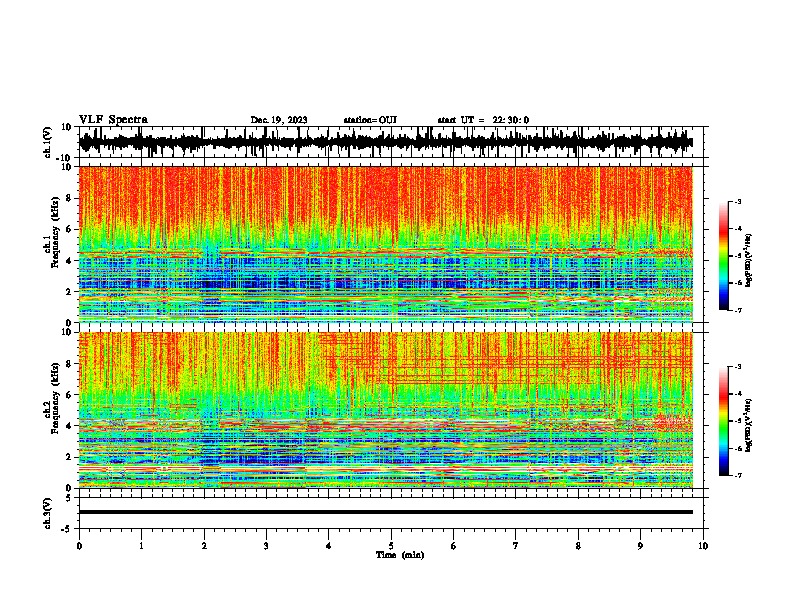Click the ch.3 flat black trace line
This screenshot has width=792, height=612.
pyautogui.click(x=386, y=512)
